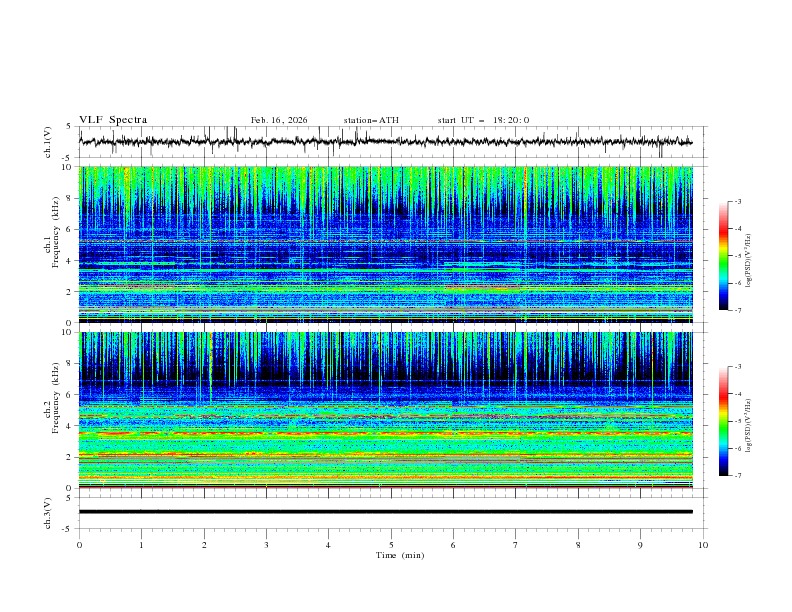Click the time axis tick label "4"

tap(328, 545)
